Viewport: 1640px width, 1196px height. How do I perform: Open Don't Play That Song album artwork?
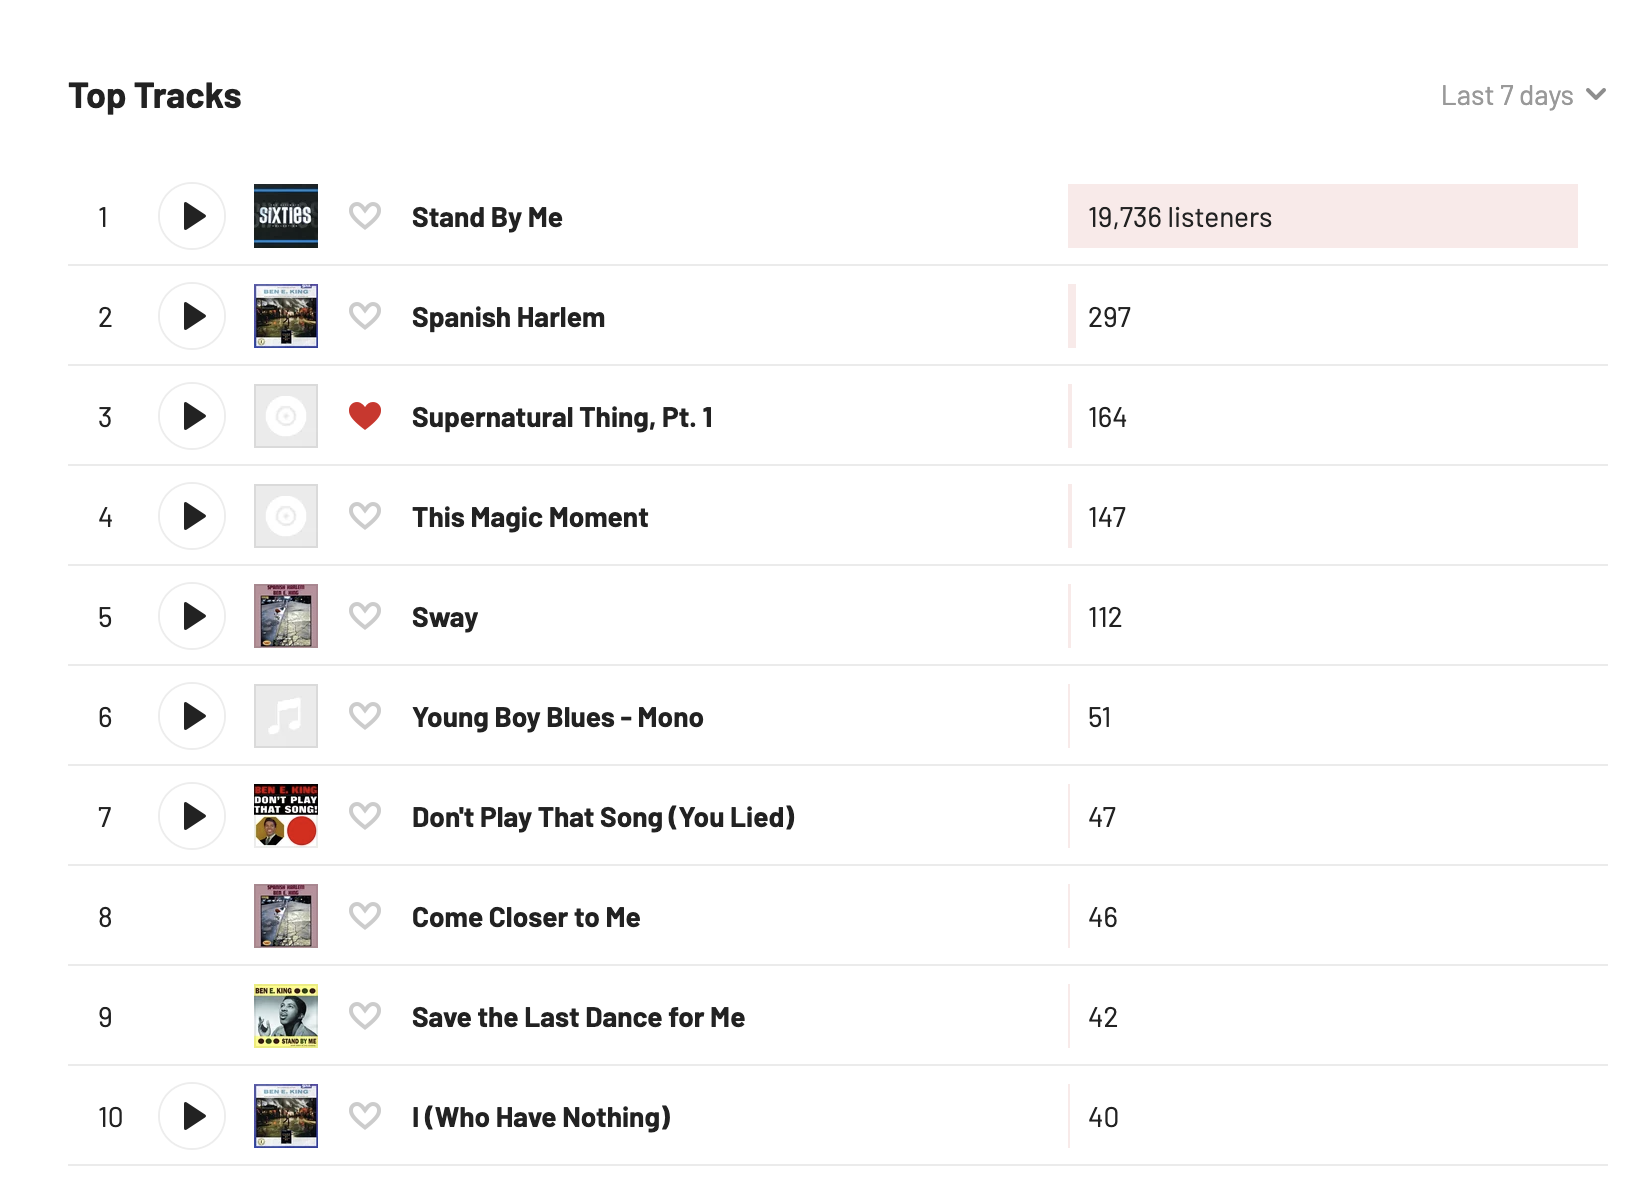click(286, 816)
